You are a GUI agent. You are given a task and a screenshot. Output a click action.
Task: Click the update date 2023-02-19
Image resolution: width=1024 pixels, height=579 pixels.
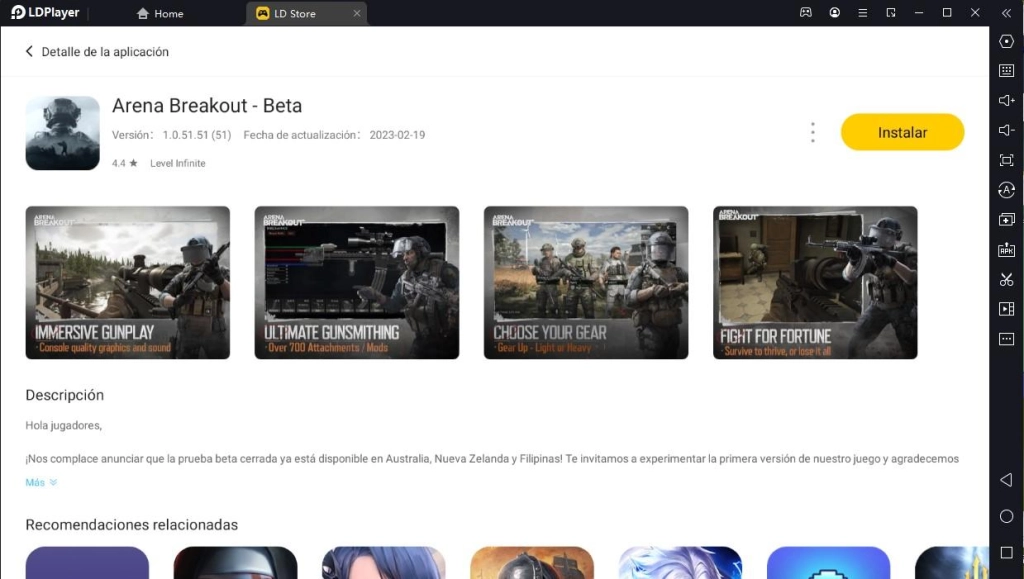[397, 135]
